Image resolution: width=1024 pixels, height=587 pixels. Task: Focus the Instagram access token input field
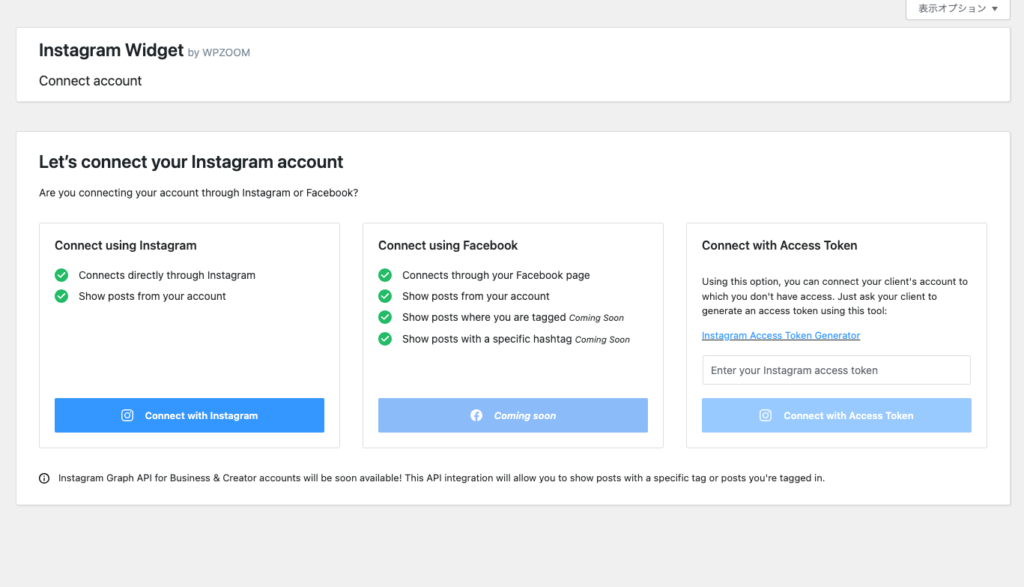point(836,370)
